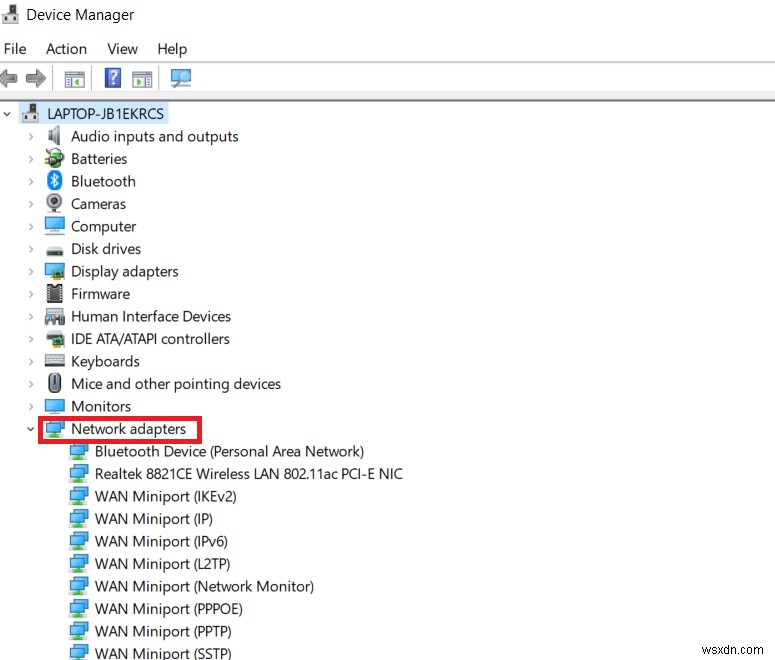Select the Network adapters tree item
Viewport: 775px width, 660px height.
pyautogui.click(x=129, y=429)
